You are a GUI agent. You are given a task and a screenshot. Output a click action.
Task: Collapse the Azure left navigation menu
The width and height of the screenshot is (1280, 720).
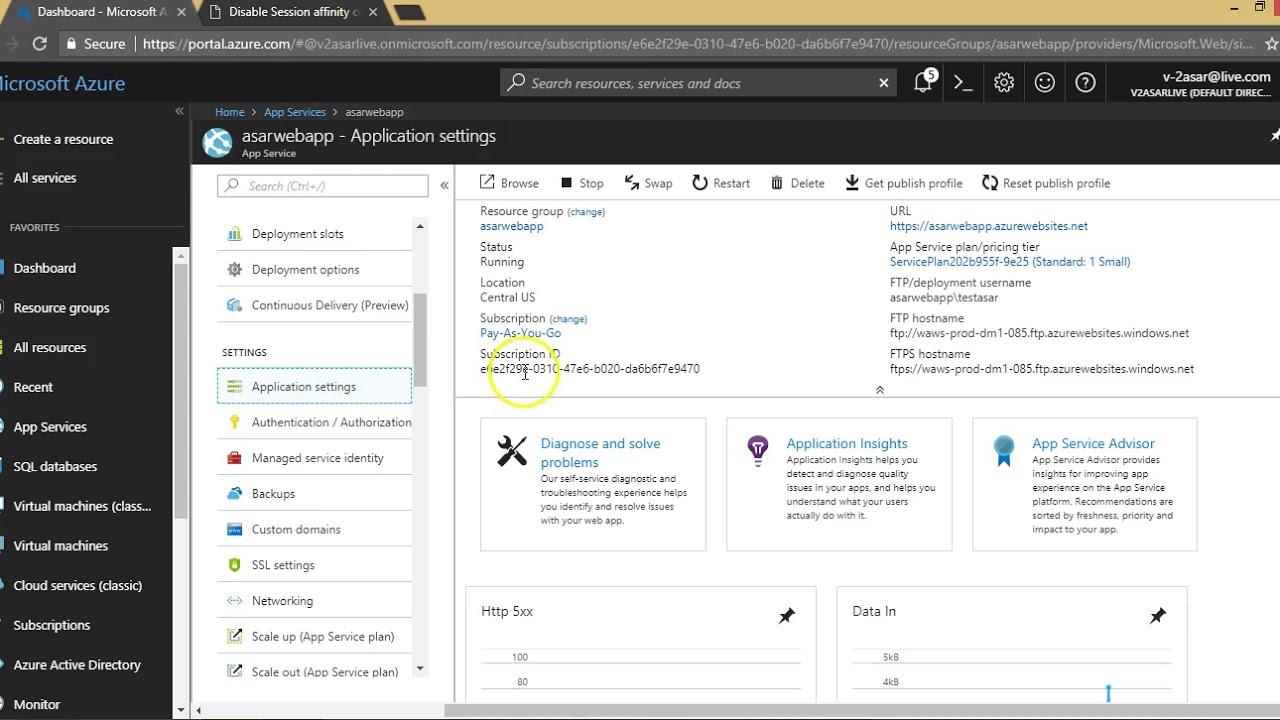pyautogui.click(x=180, y=111)
